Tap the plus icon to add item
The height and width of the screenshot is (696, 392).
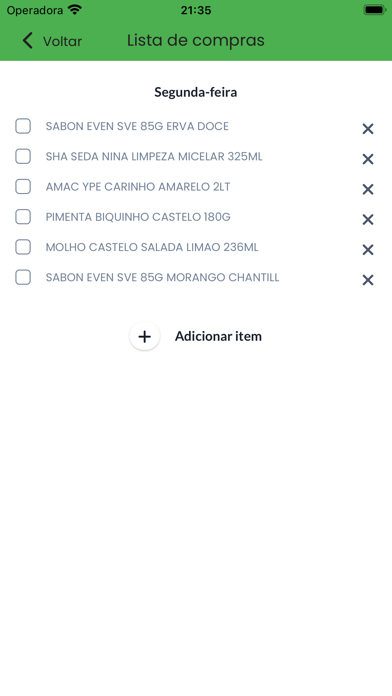[x=144, y=336]
